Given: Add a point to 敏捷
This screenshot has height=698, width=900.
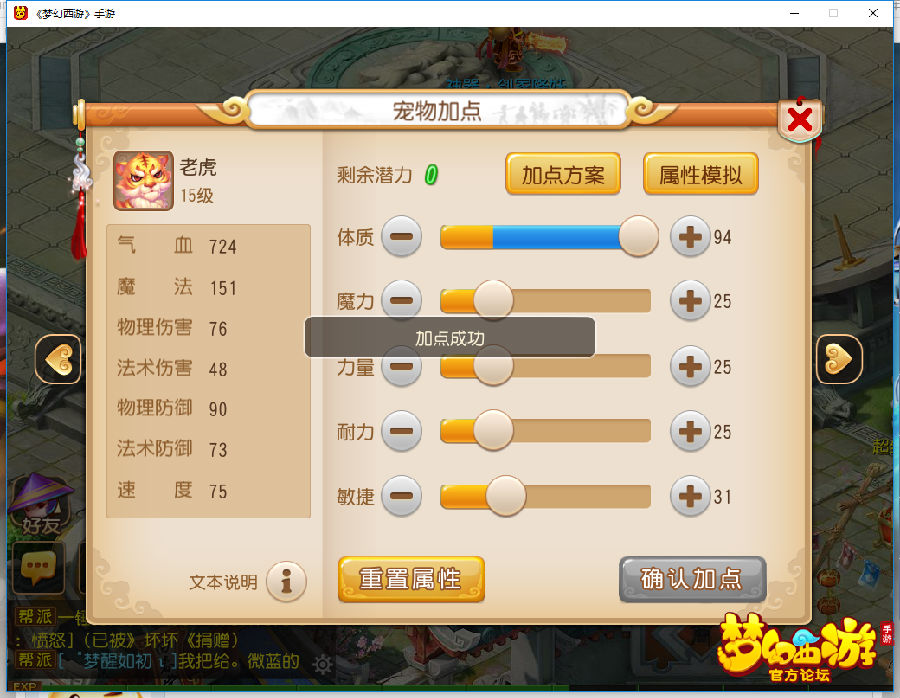Looking at the screenshot, I should [690, 496].
